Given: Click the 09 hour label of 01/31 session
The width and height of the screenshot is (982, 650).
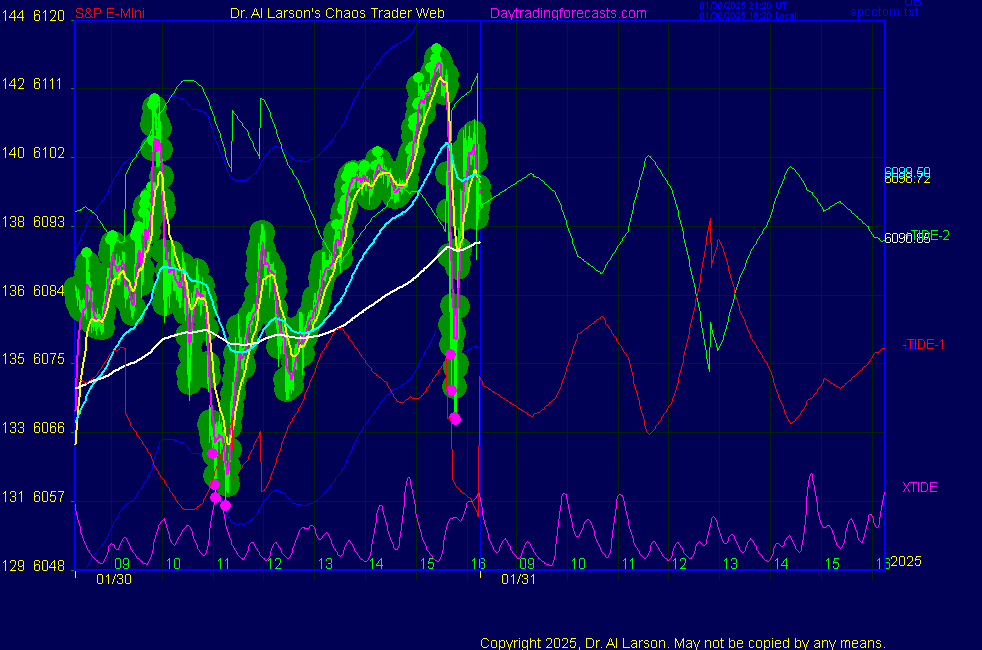Looking at the screenshot, I should 527,564.
